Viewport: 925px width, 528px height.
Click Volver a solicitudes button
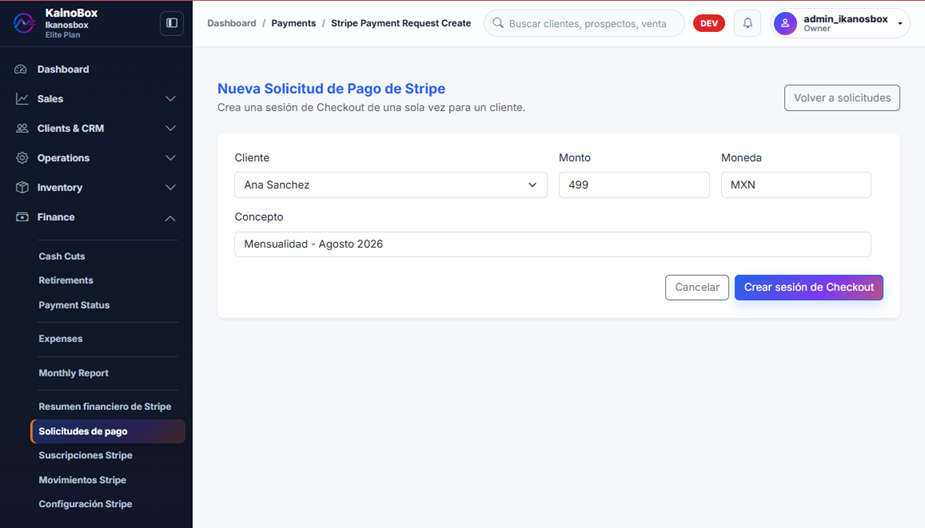[x=842, y=98]
